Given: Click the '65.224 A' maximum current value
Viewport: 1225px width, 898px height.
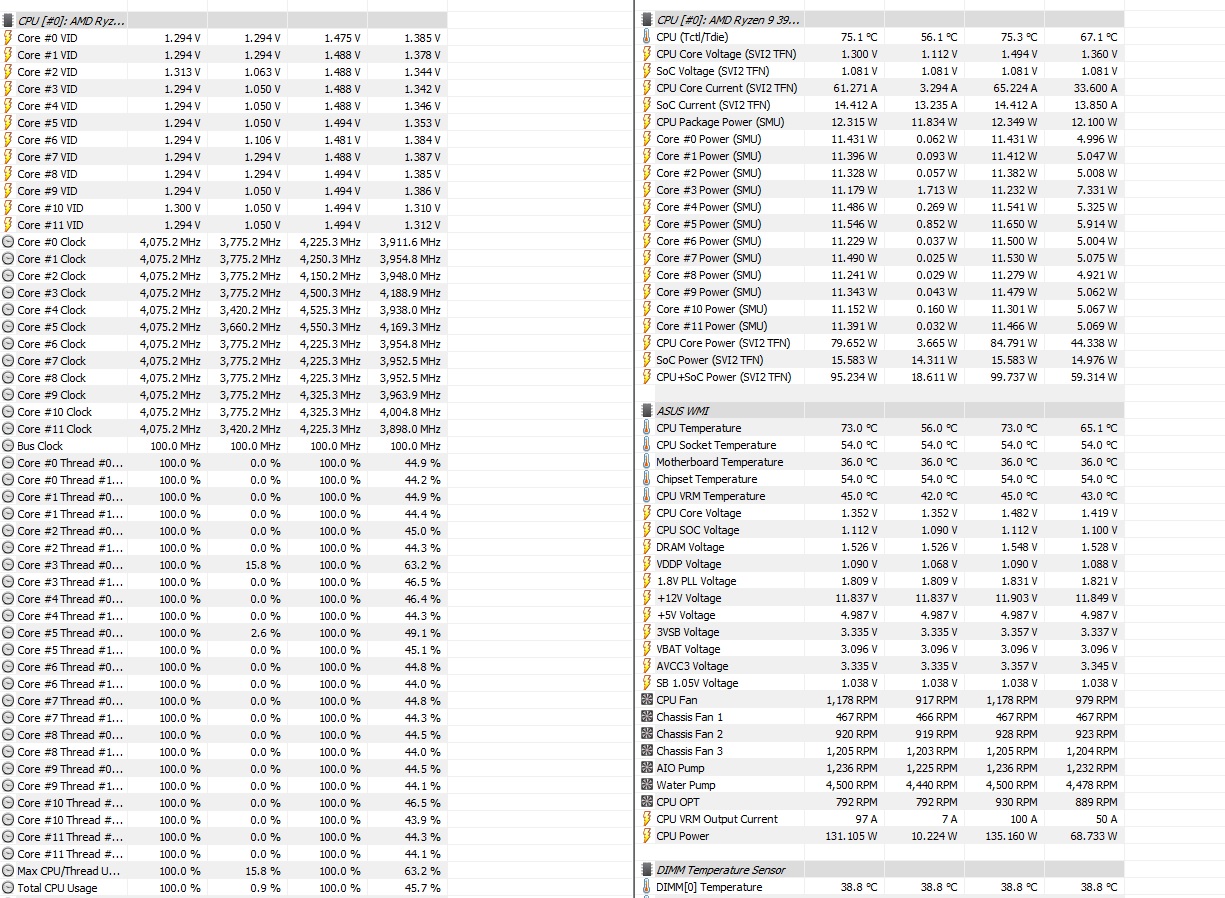Looking at the screenshot, I should (x=1013, y=87).
